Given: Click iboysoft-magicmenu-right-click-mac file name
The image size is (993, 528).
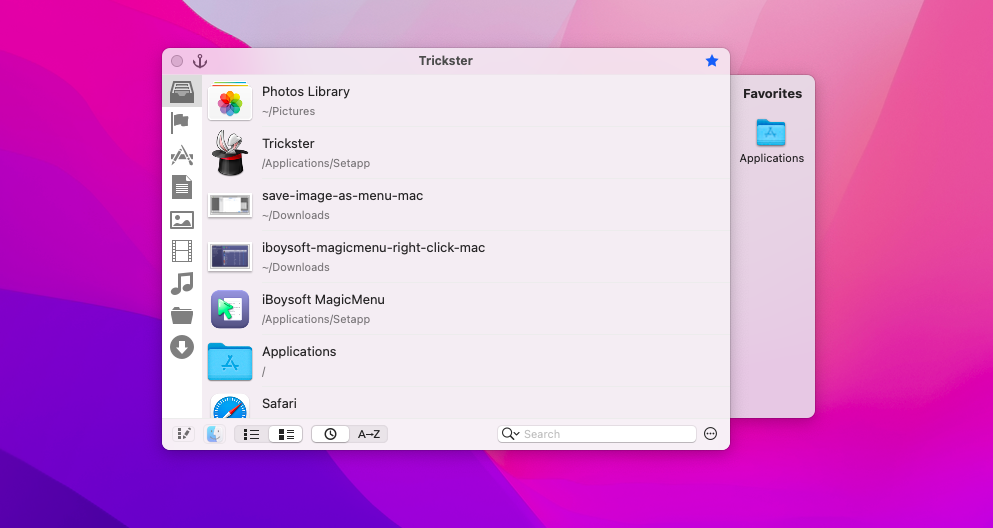Looking at the screenshot, I should pos(374,248).
